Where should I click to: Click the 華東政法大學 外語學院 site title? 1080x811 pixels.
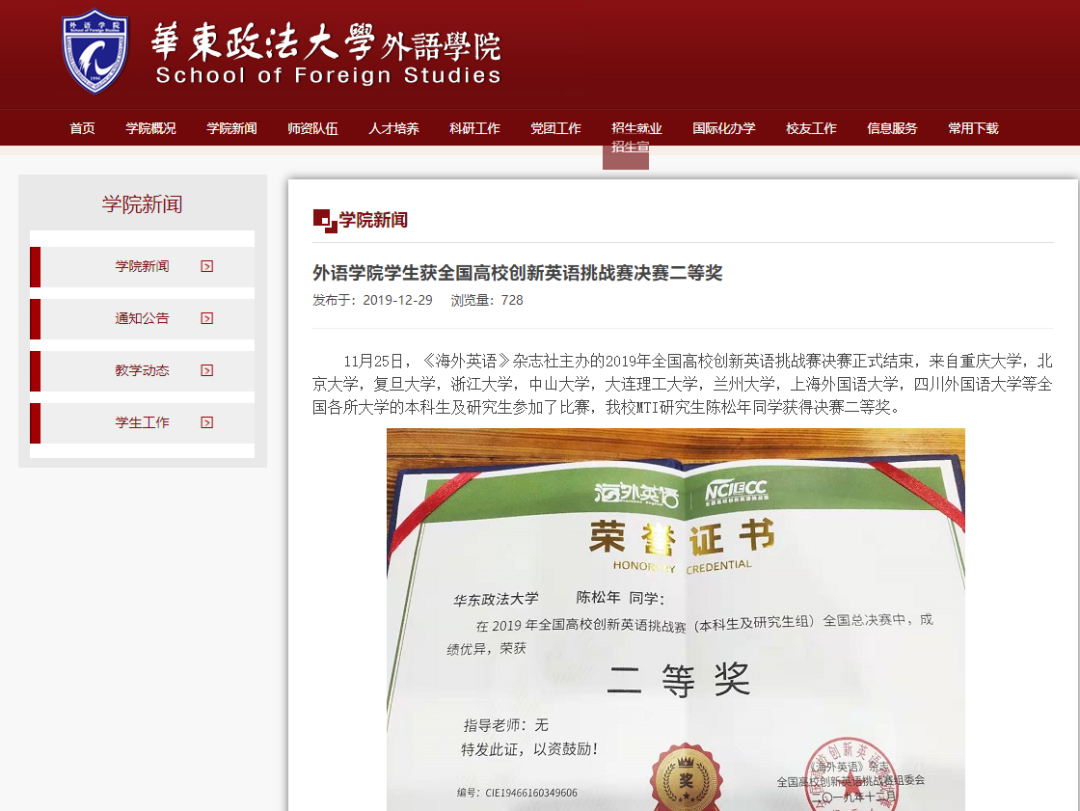pos(326,42)
